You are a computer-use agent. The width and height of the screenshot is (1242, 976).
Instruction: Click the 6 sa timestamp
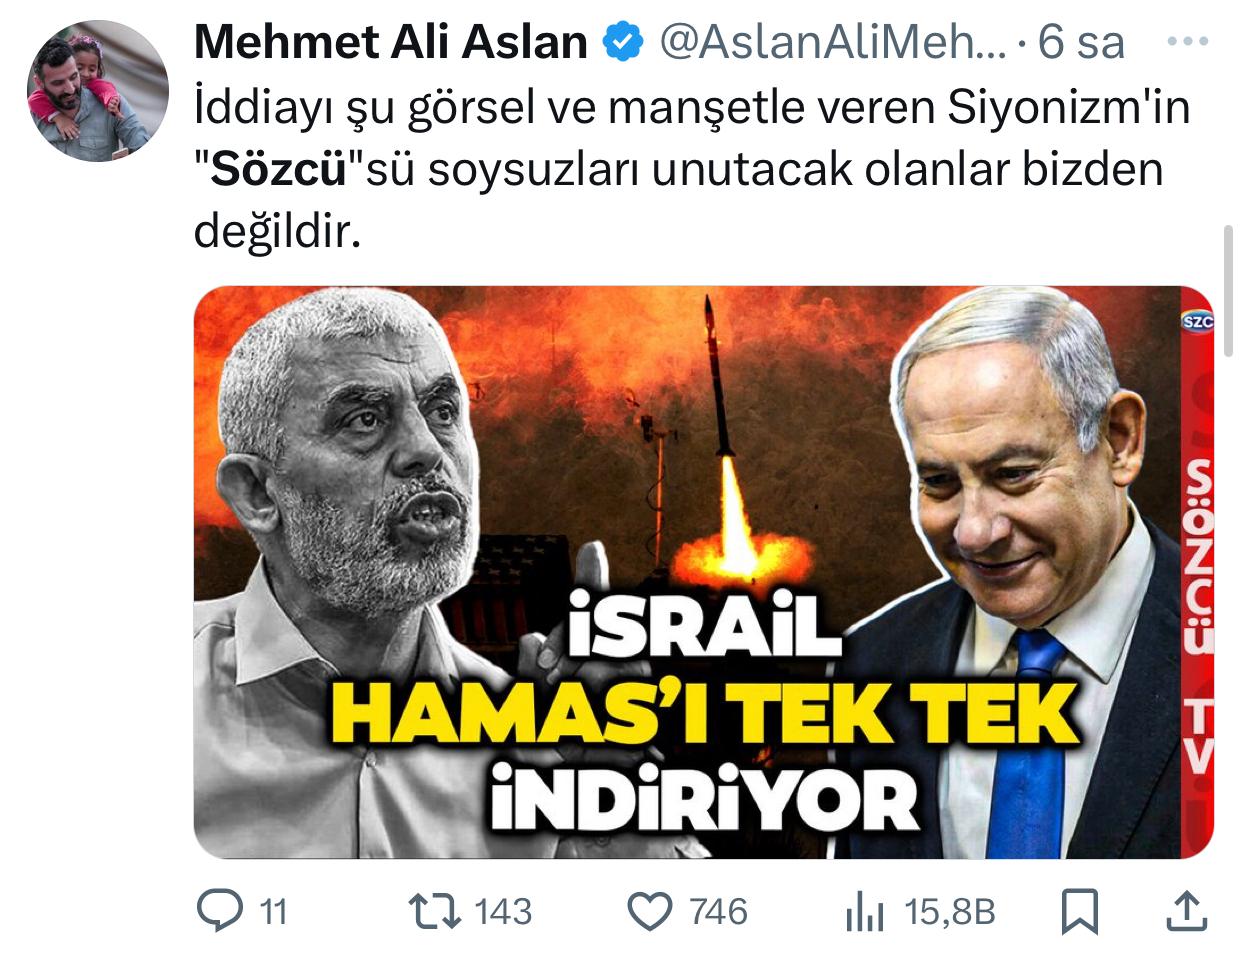pyautogui.click(x=1081, y=42)
